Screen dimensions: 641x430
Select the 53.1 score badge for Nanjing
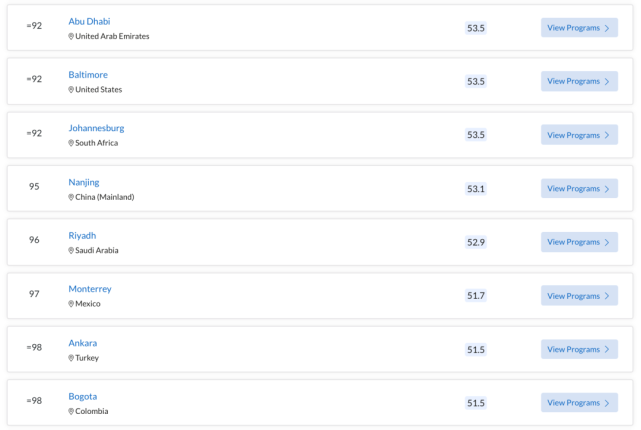coord(476,189)
